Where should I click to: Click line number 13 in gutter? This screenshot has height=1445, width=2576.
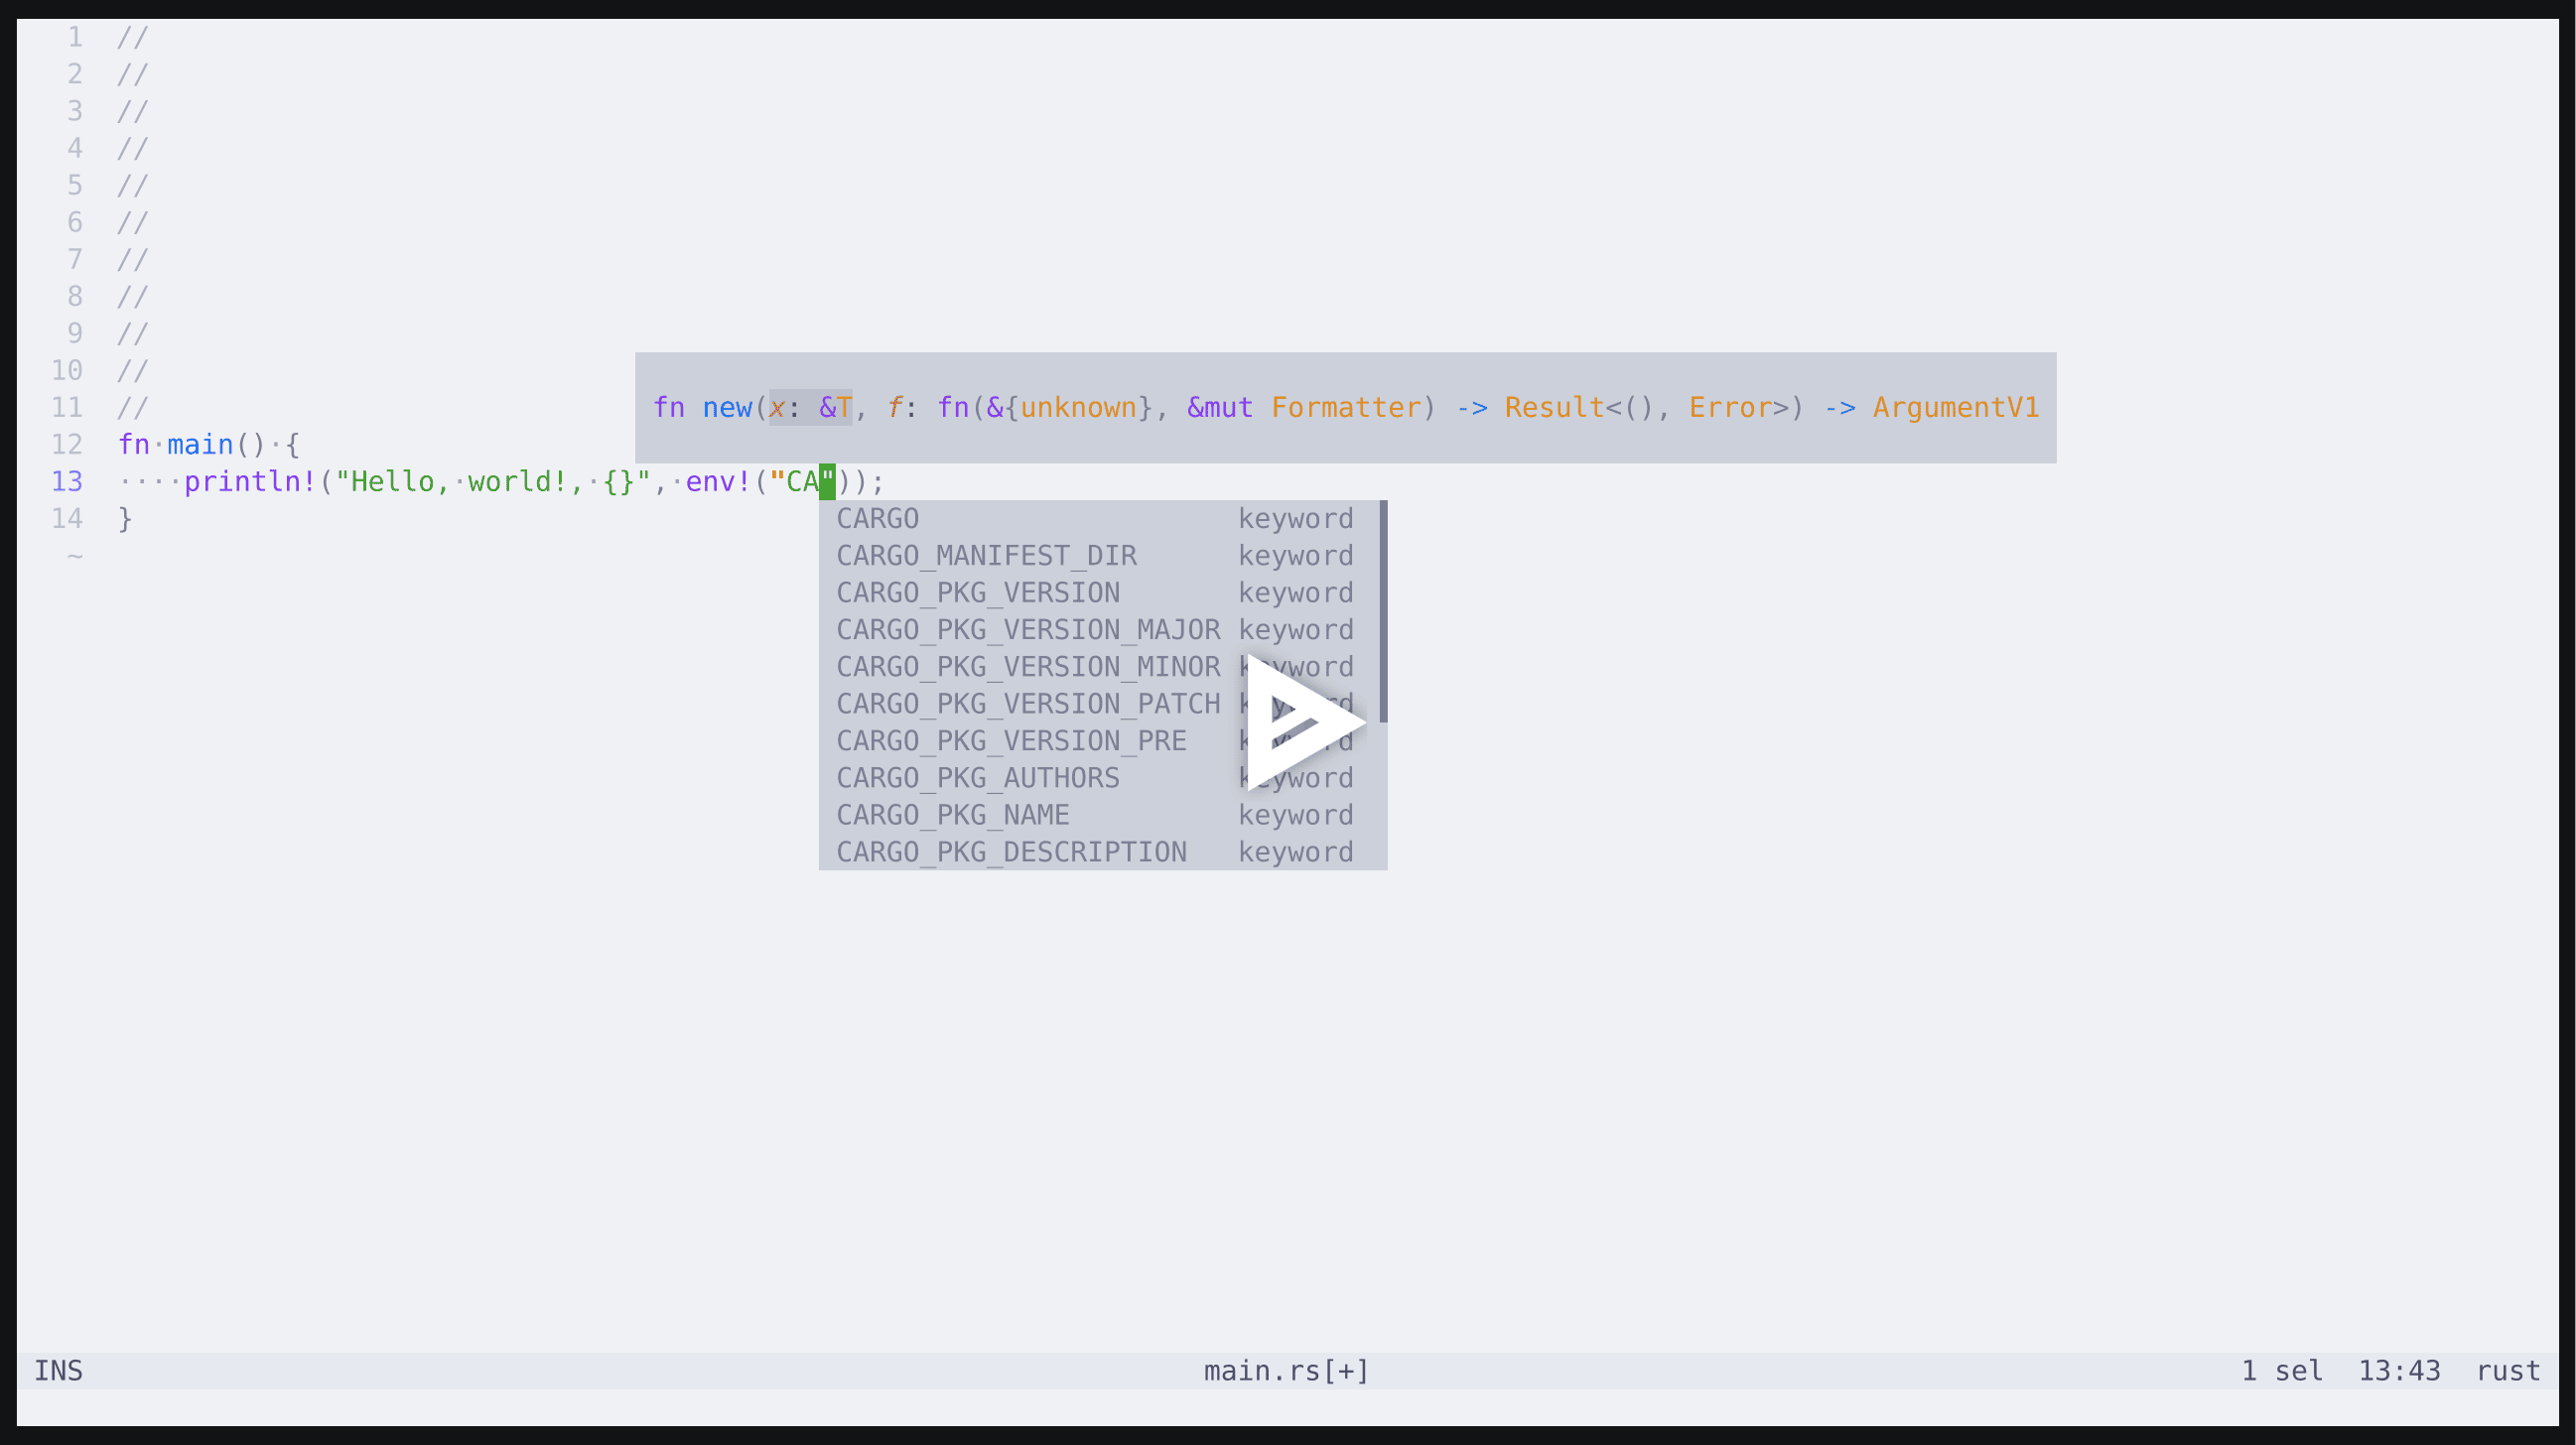[x=67, y=482]
